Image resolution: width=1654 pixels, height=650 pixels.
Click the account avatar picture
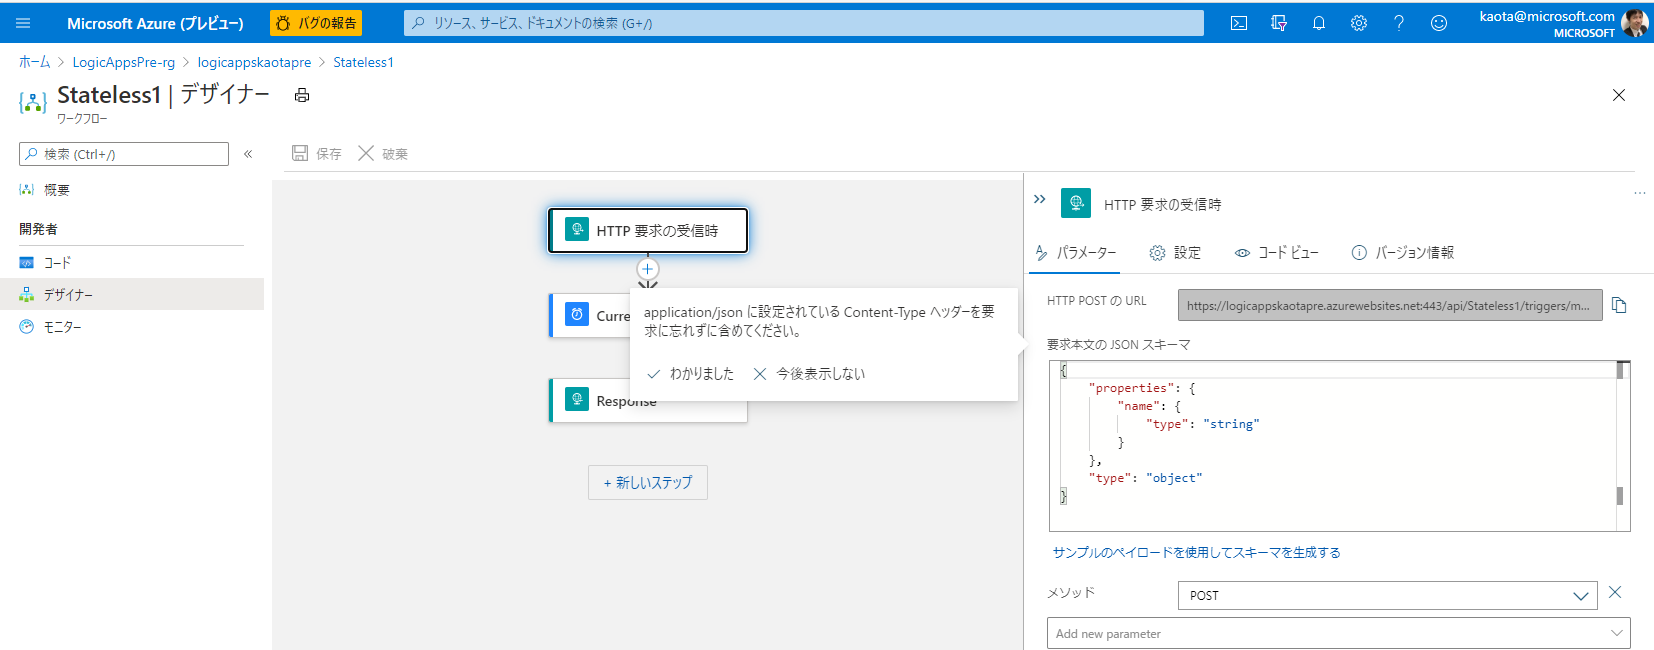pyautogui.click(x=1635, y=23)
